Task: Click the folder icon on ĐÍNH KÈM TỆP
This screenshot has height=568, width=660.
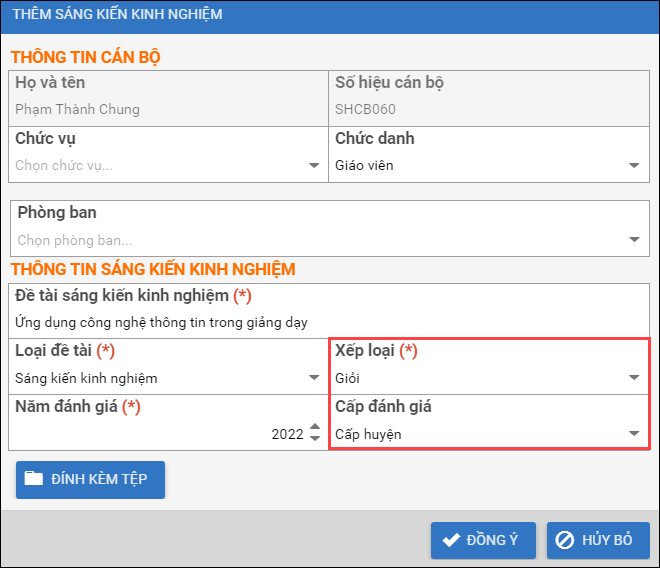Action: 34,479
